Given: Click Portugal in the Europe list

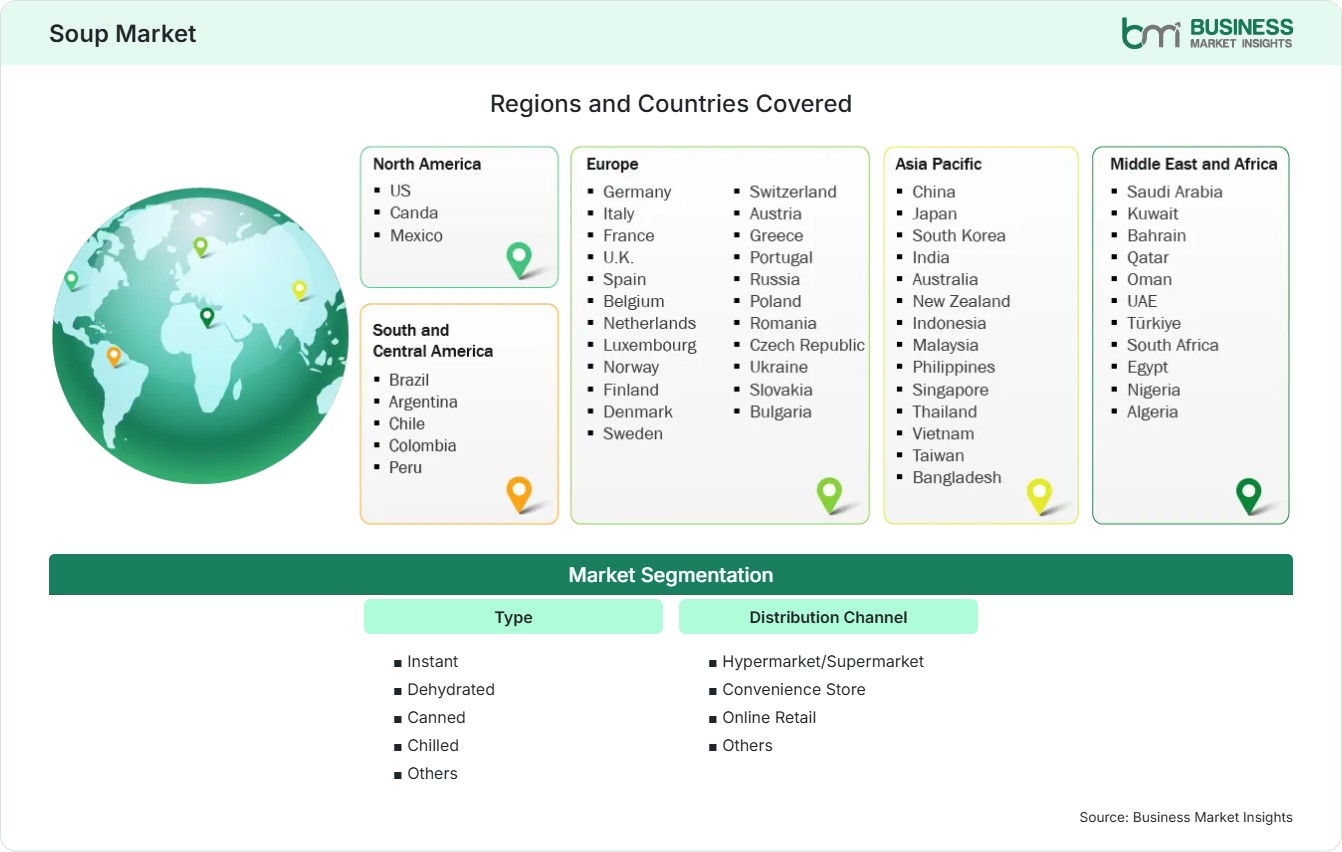Looking at the screenshot, I should coord(781,258).
